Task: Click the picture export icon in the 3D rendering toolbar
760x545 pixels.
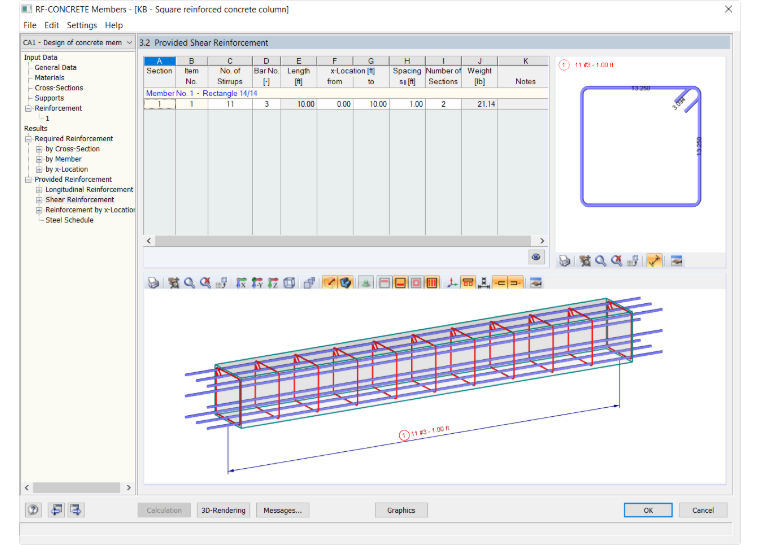Action: (536, 283)
